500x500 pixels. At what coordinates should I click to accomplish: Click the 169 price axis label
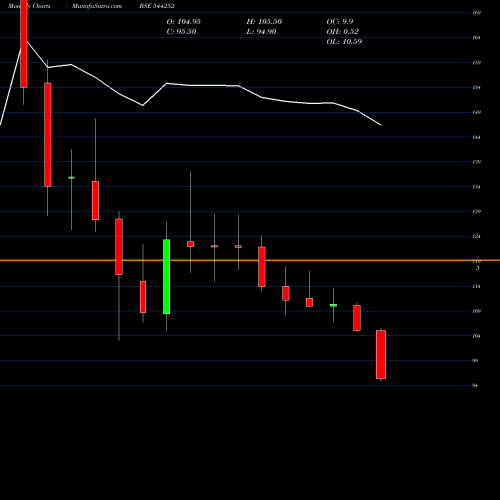[477, 13]
